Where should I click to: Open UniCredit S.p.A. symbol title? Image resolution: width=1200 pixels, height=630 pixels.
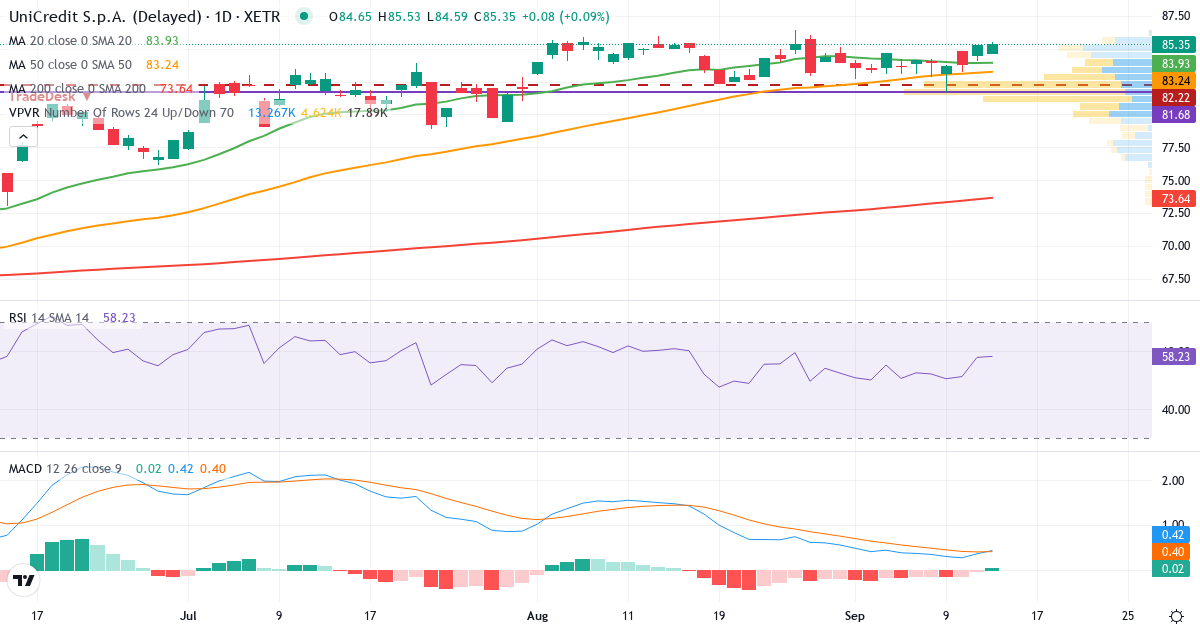146,16
